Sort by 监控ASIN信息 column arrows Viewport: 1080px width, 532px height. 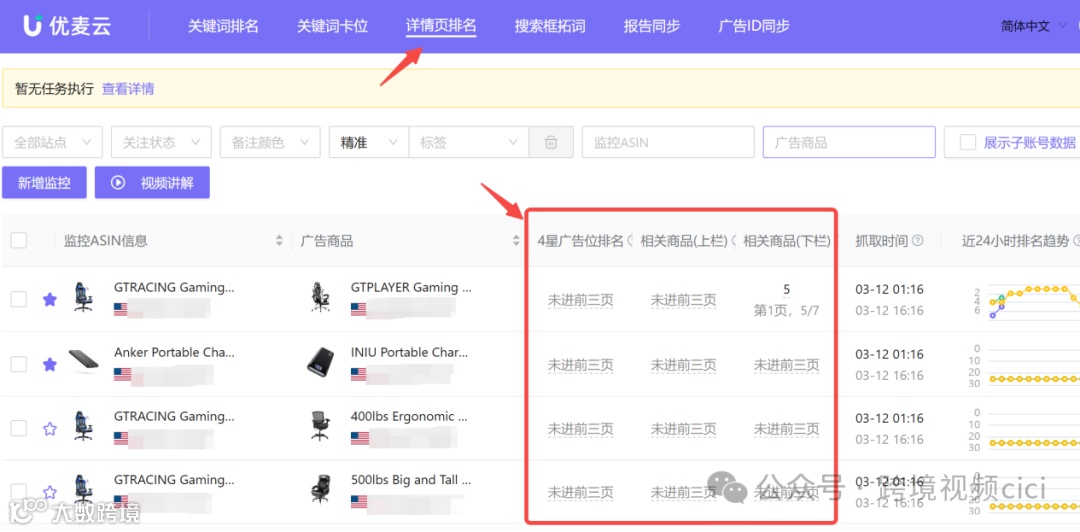[279, 241]
